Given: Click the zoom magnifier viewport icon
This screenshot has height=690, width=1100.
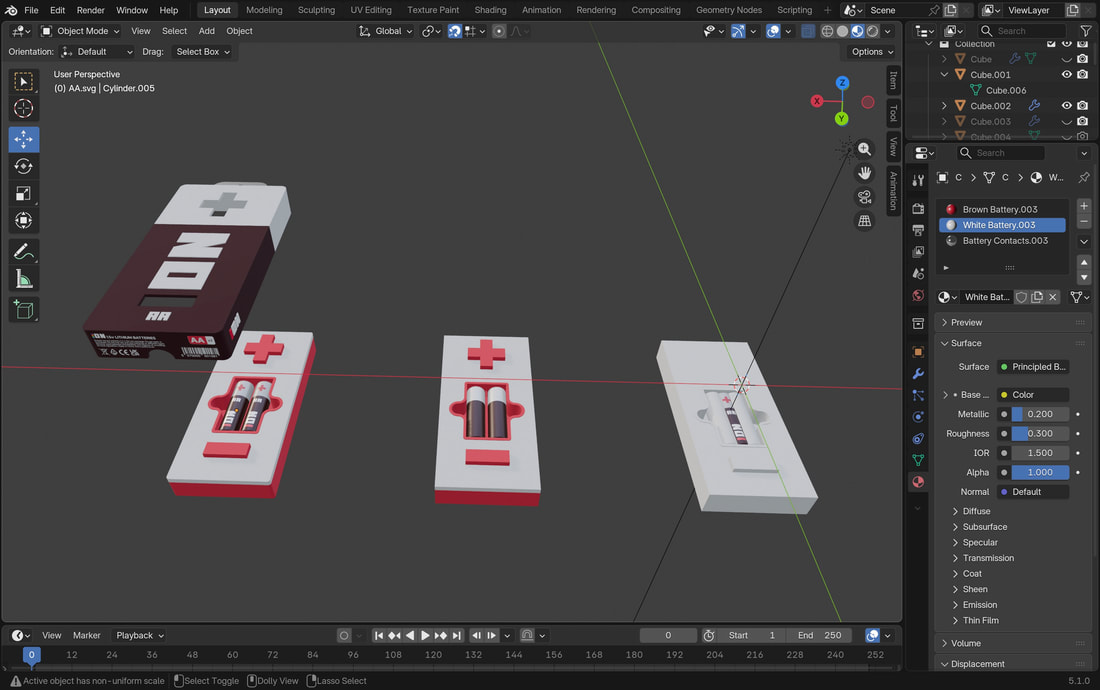Looking at the screenshot, I should pyautogui.click(x=865, y=149).
